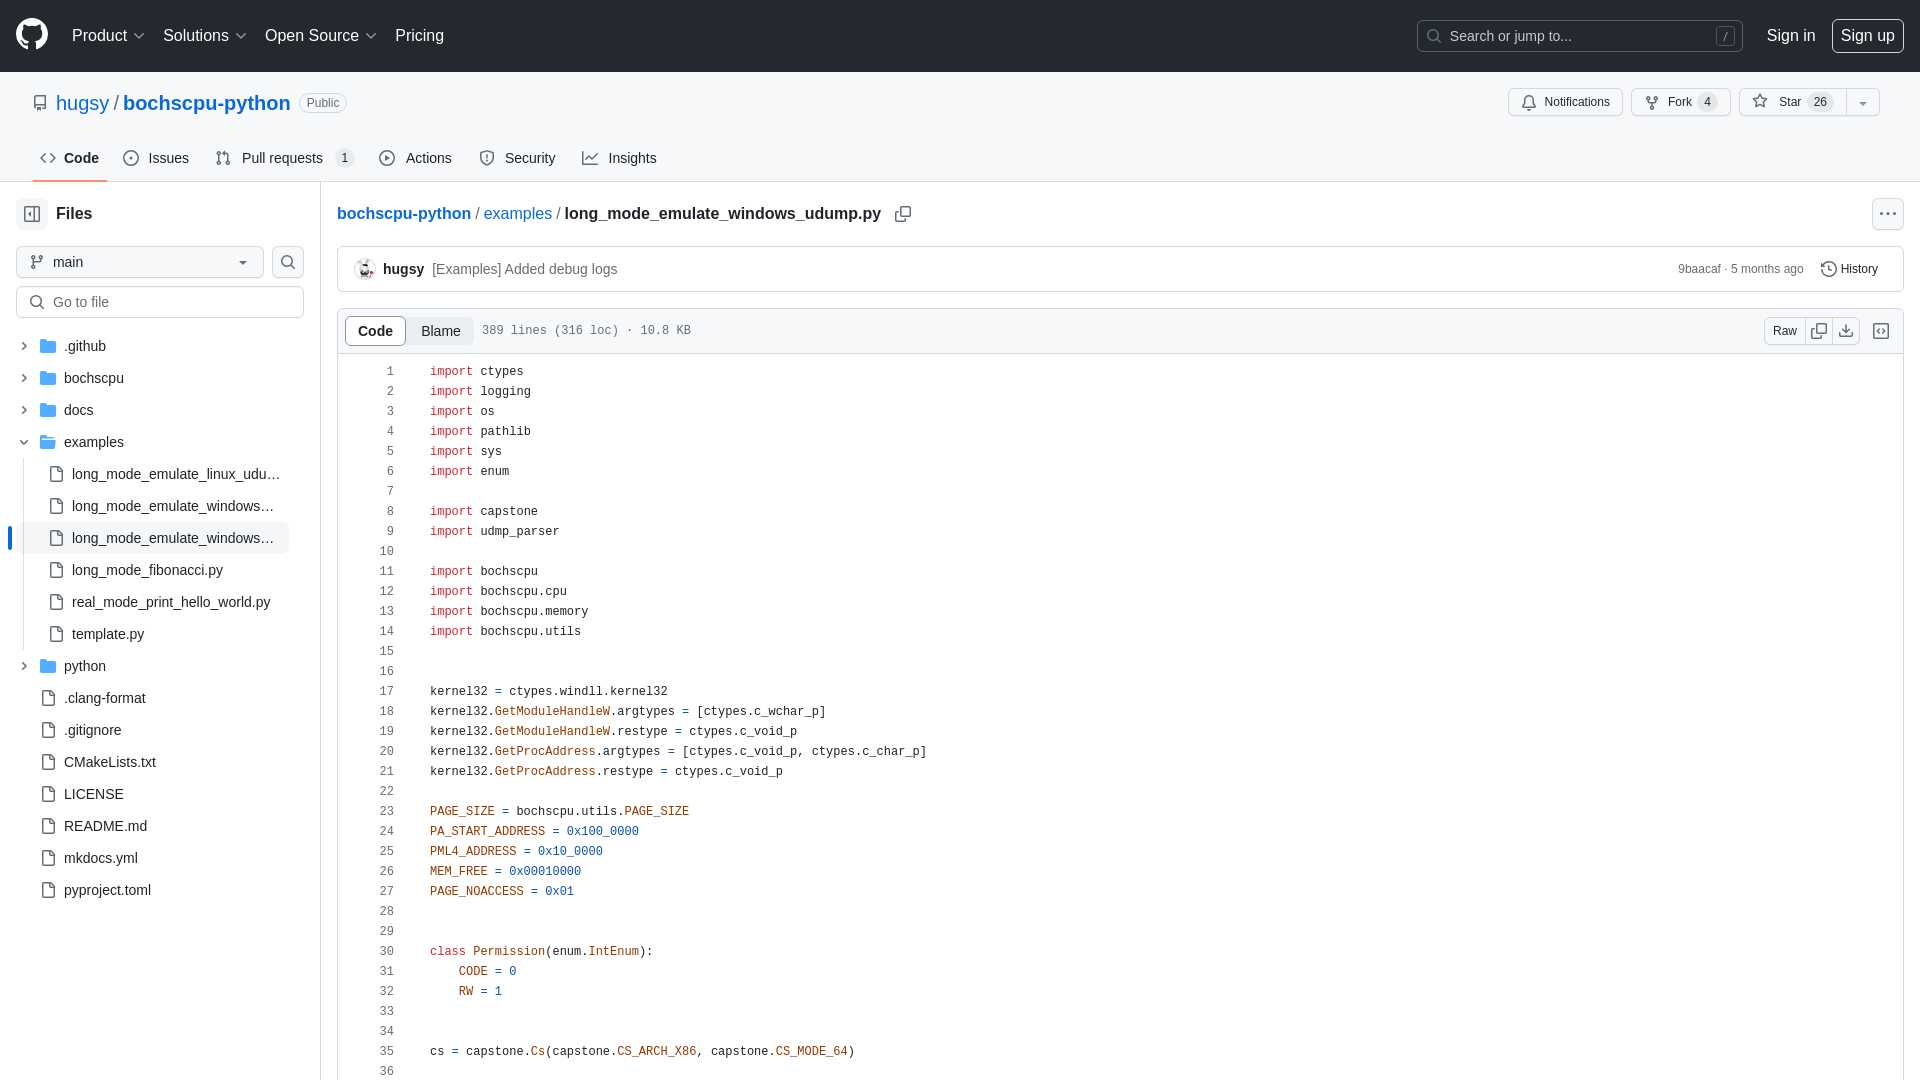
Task: Open commit History for this file
Action: coord(1849,269)
